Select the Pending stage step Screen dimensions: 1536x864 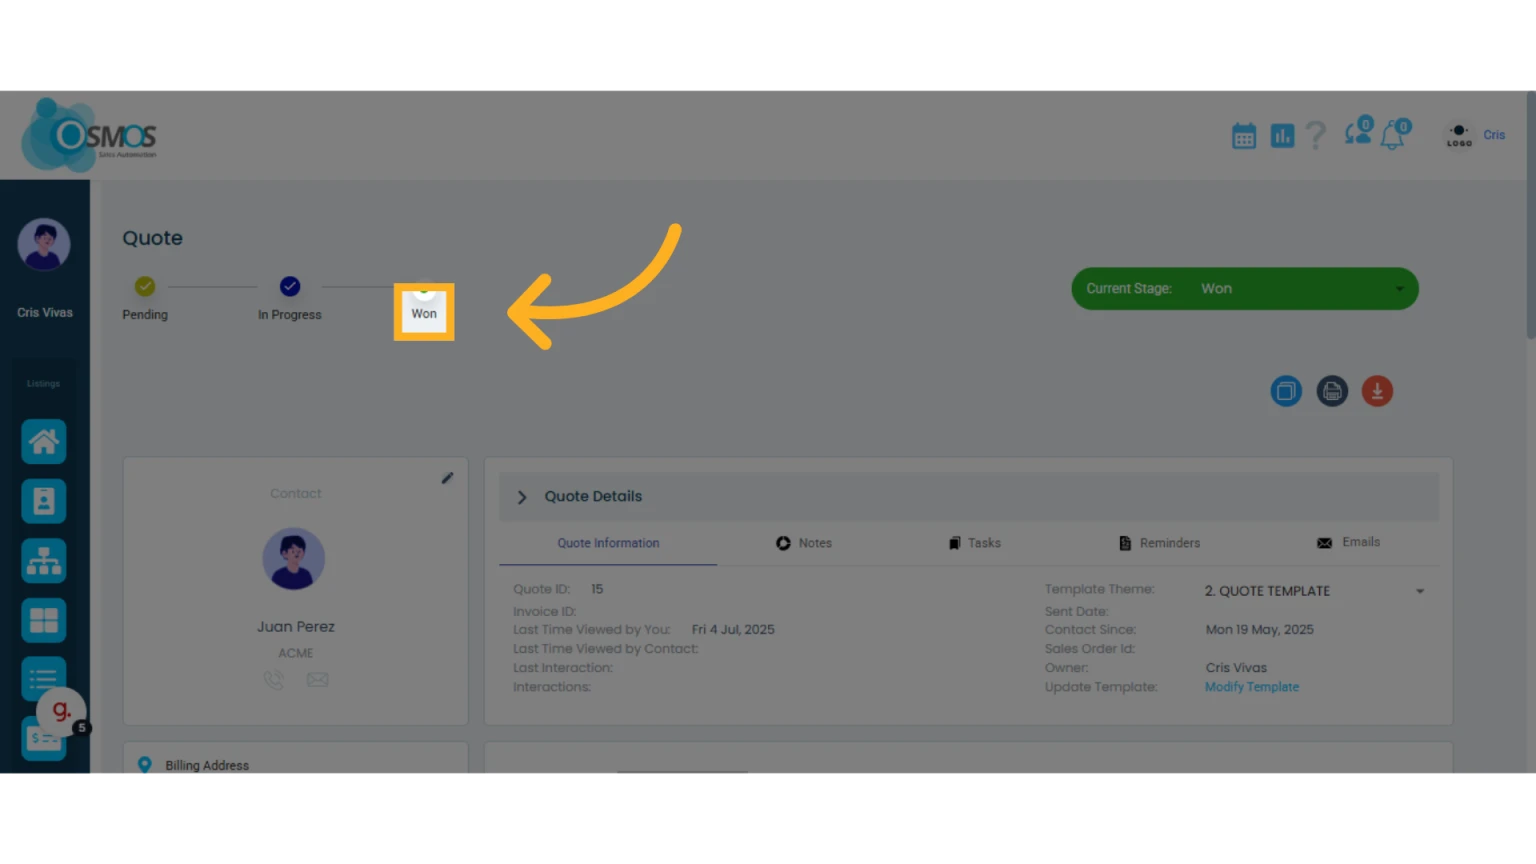(145, 298)
